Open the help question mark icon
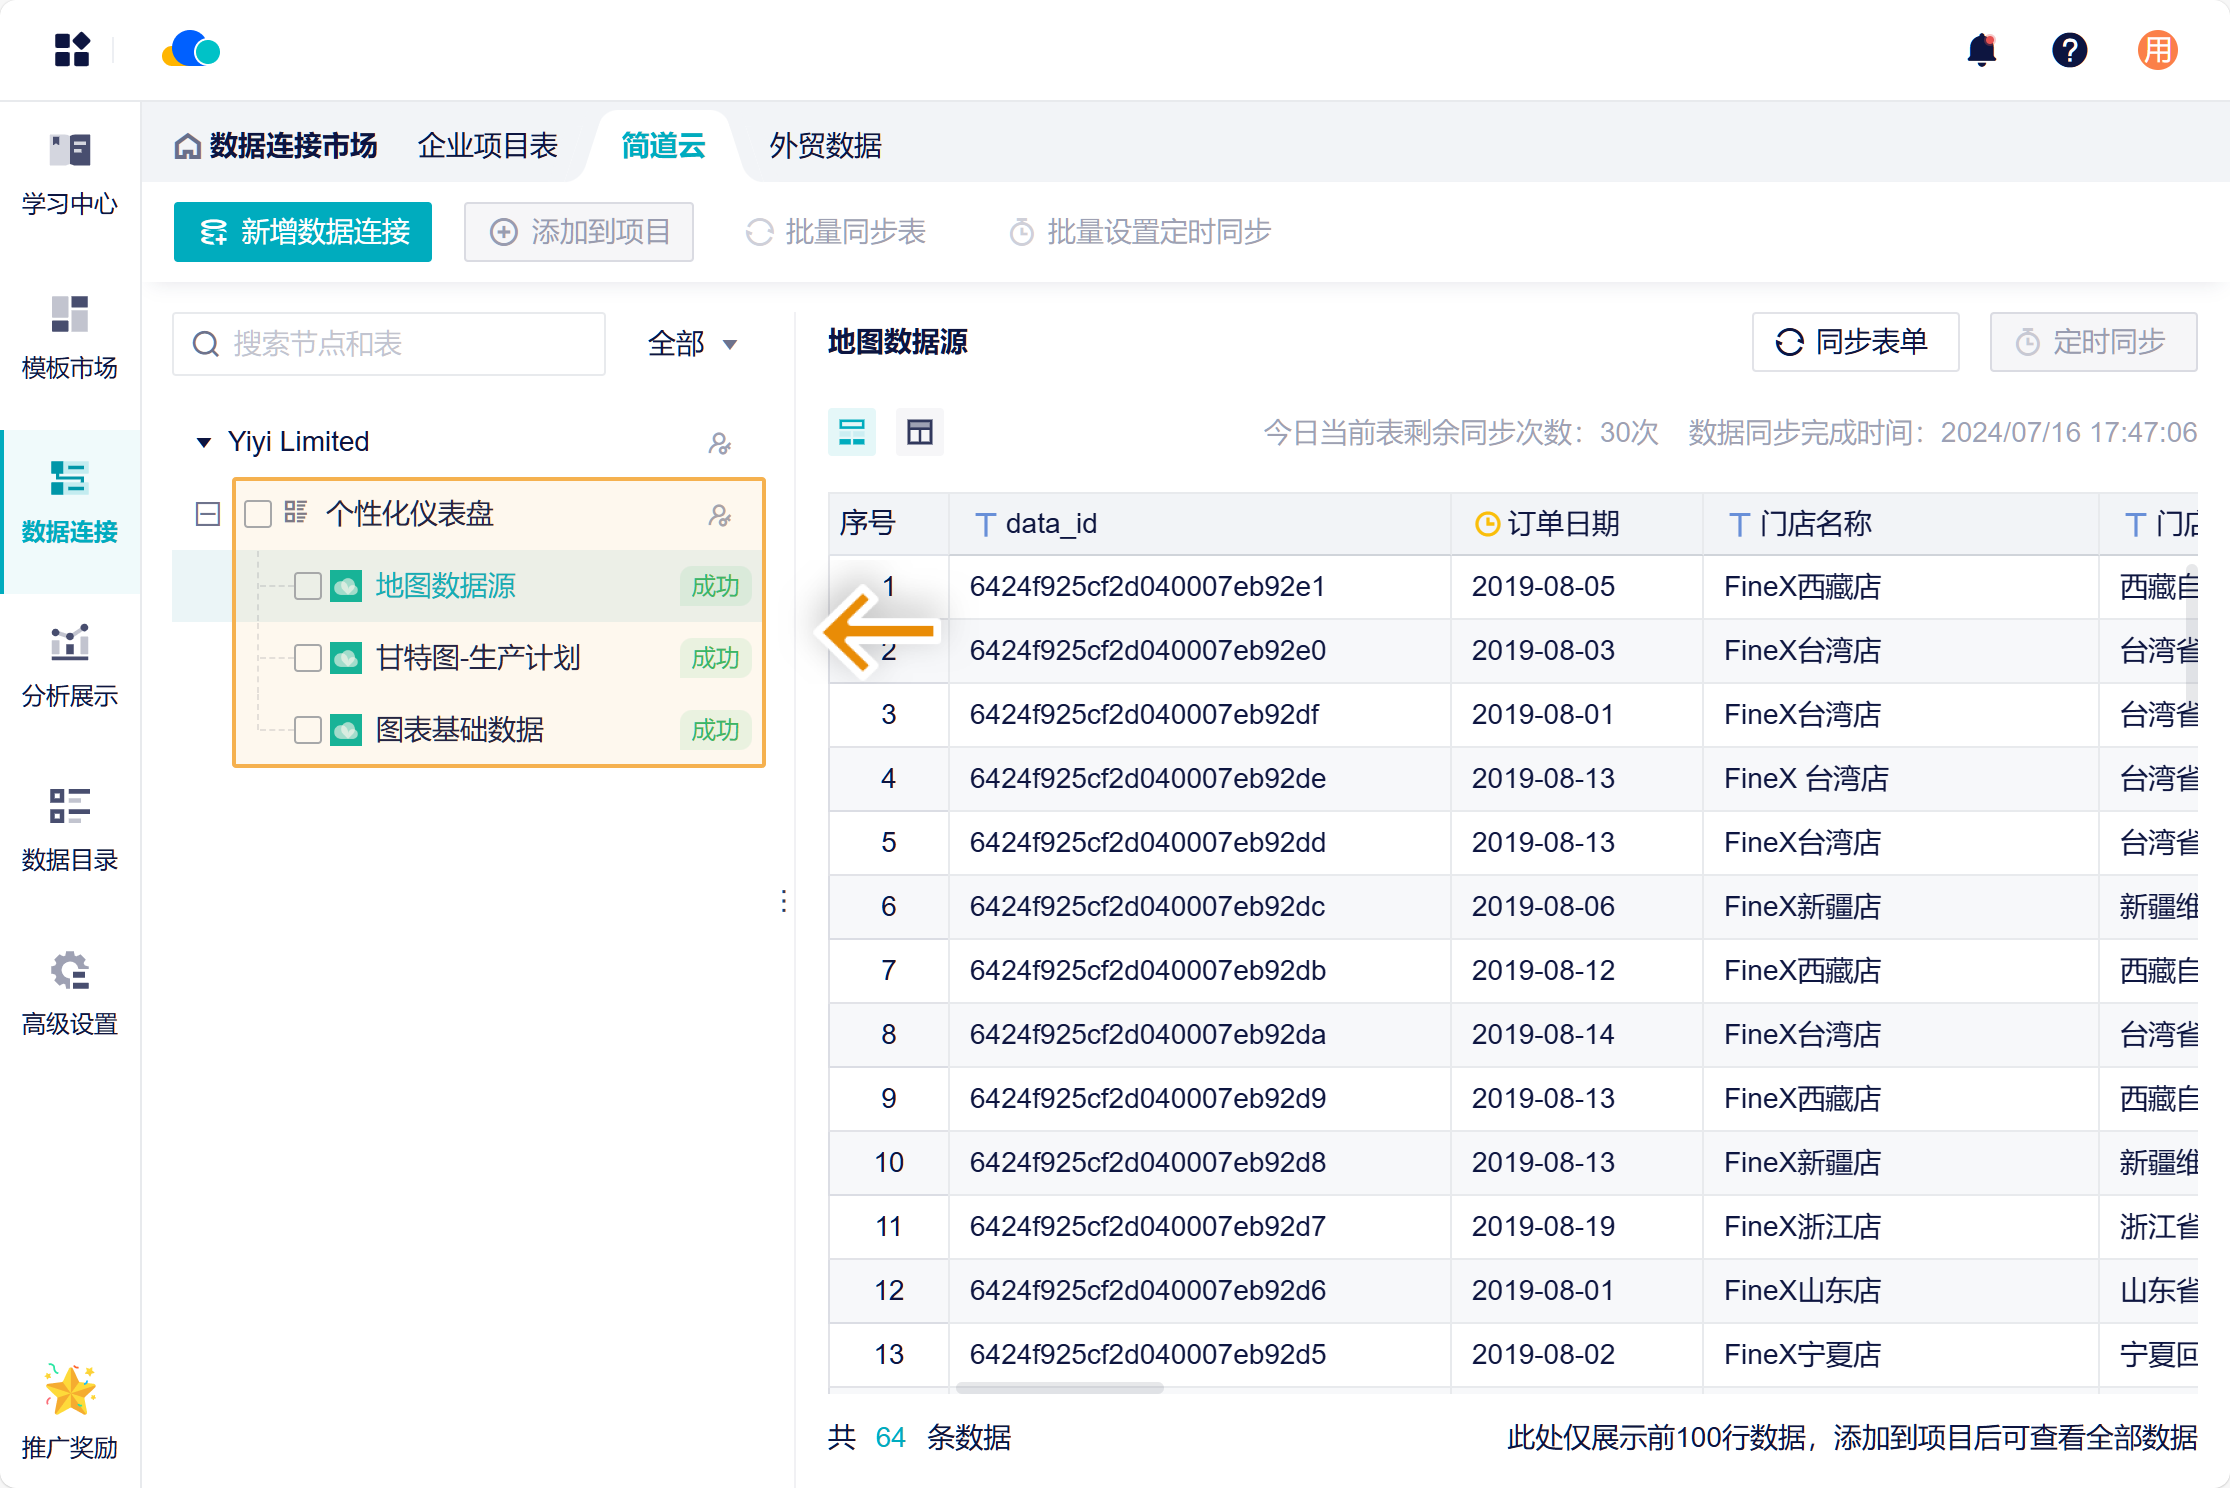Screen dimensions: 2230x1488 click(2069, 50)
